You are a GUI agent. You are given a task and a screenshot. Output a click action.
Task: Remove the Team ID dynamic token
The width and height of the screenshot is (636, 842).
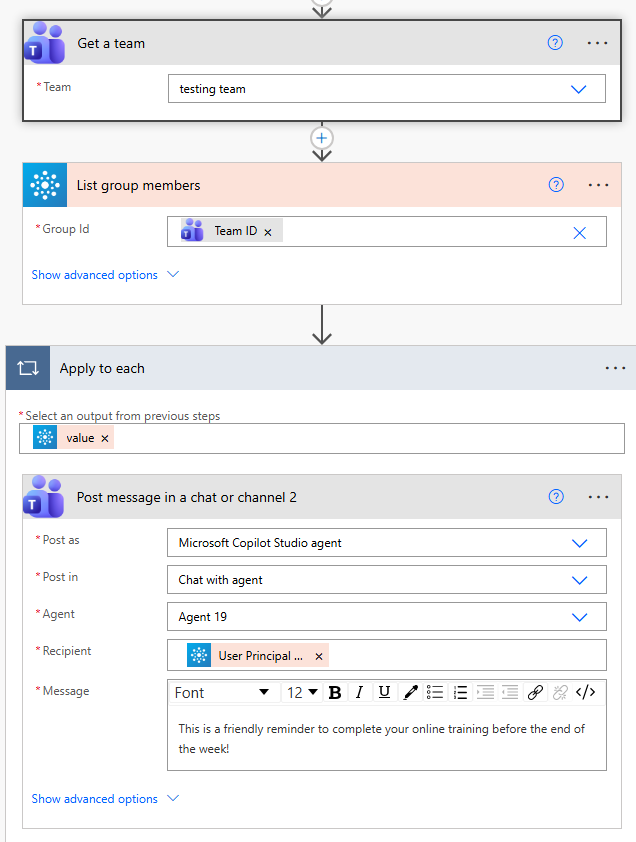click(x=268, y=232)
